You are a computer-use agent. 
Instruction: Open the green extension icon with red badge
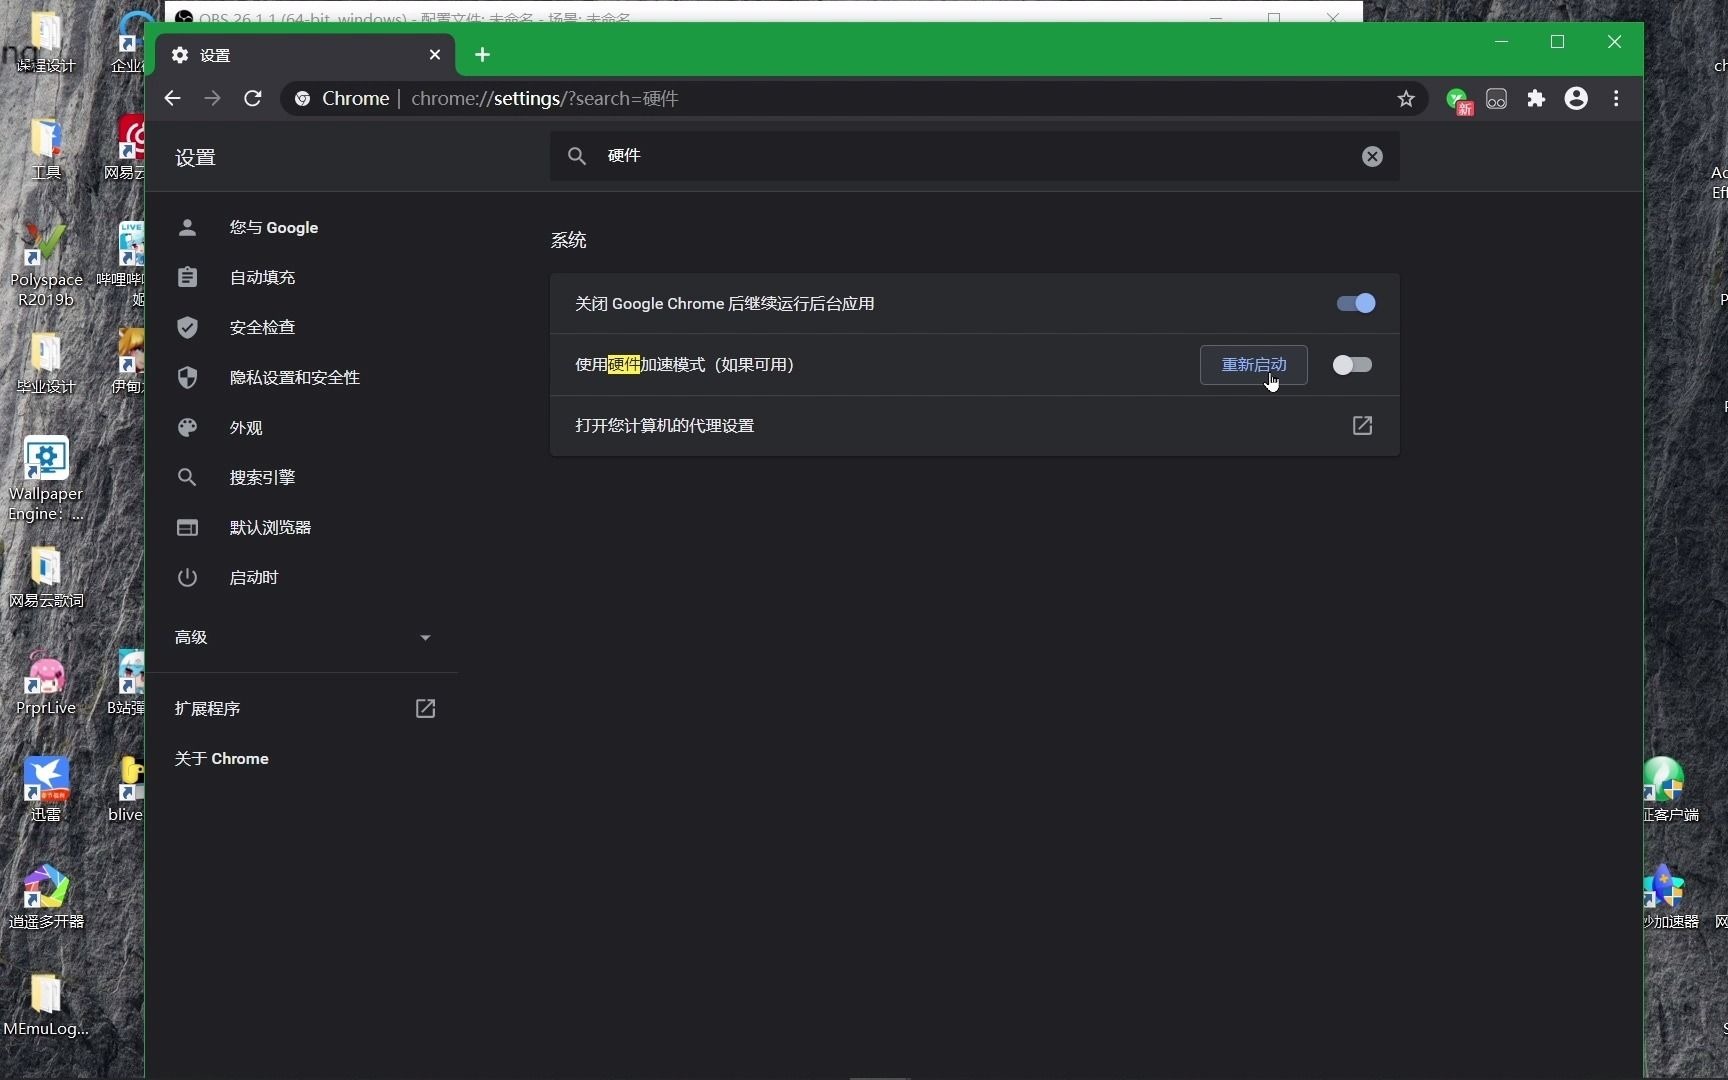1458,99
